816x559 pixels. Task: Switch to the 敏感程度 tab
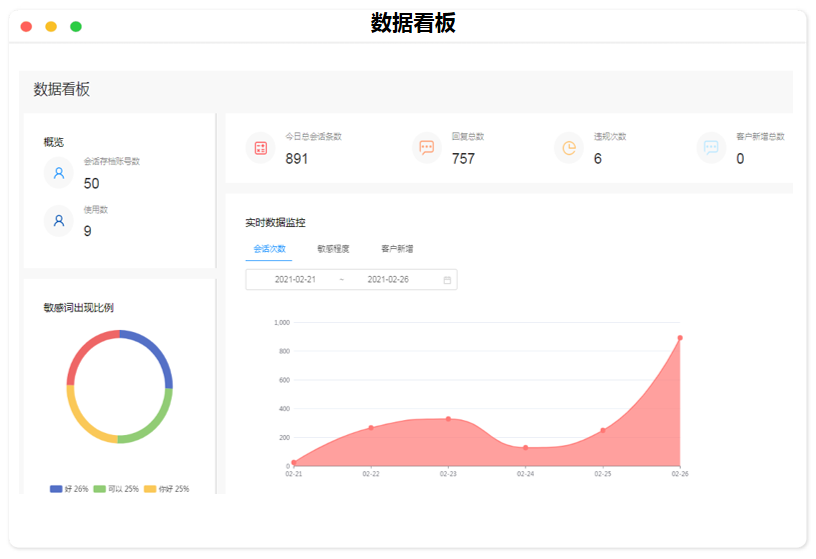334,249
